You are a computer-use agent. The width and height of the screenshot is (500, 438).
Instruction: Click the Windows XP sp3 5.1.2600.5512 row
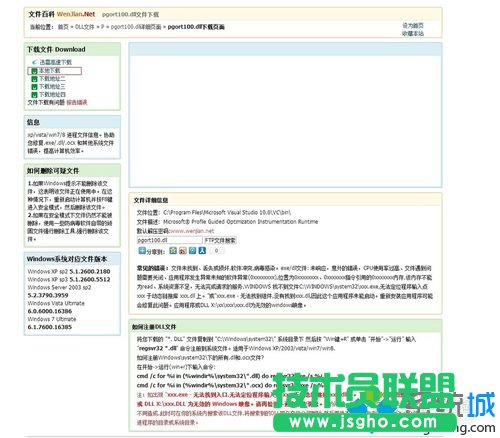(x=69, y=280)
